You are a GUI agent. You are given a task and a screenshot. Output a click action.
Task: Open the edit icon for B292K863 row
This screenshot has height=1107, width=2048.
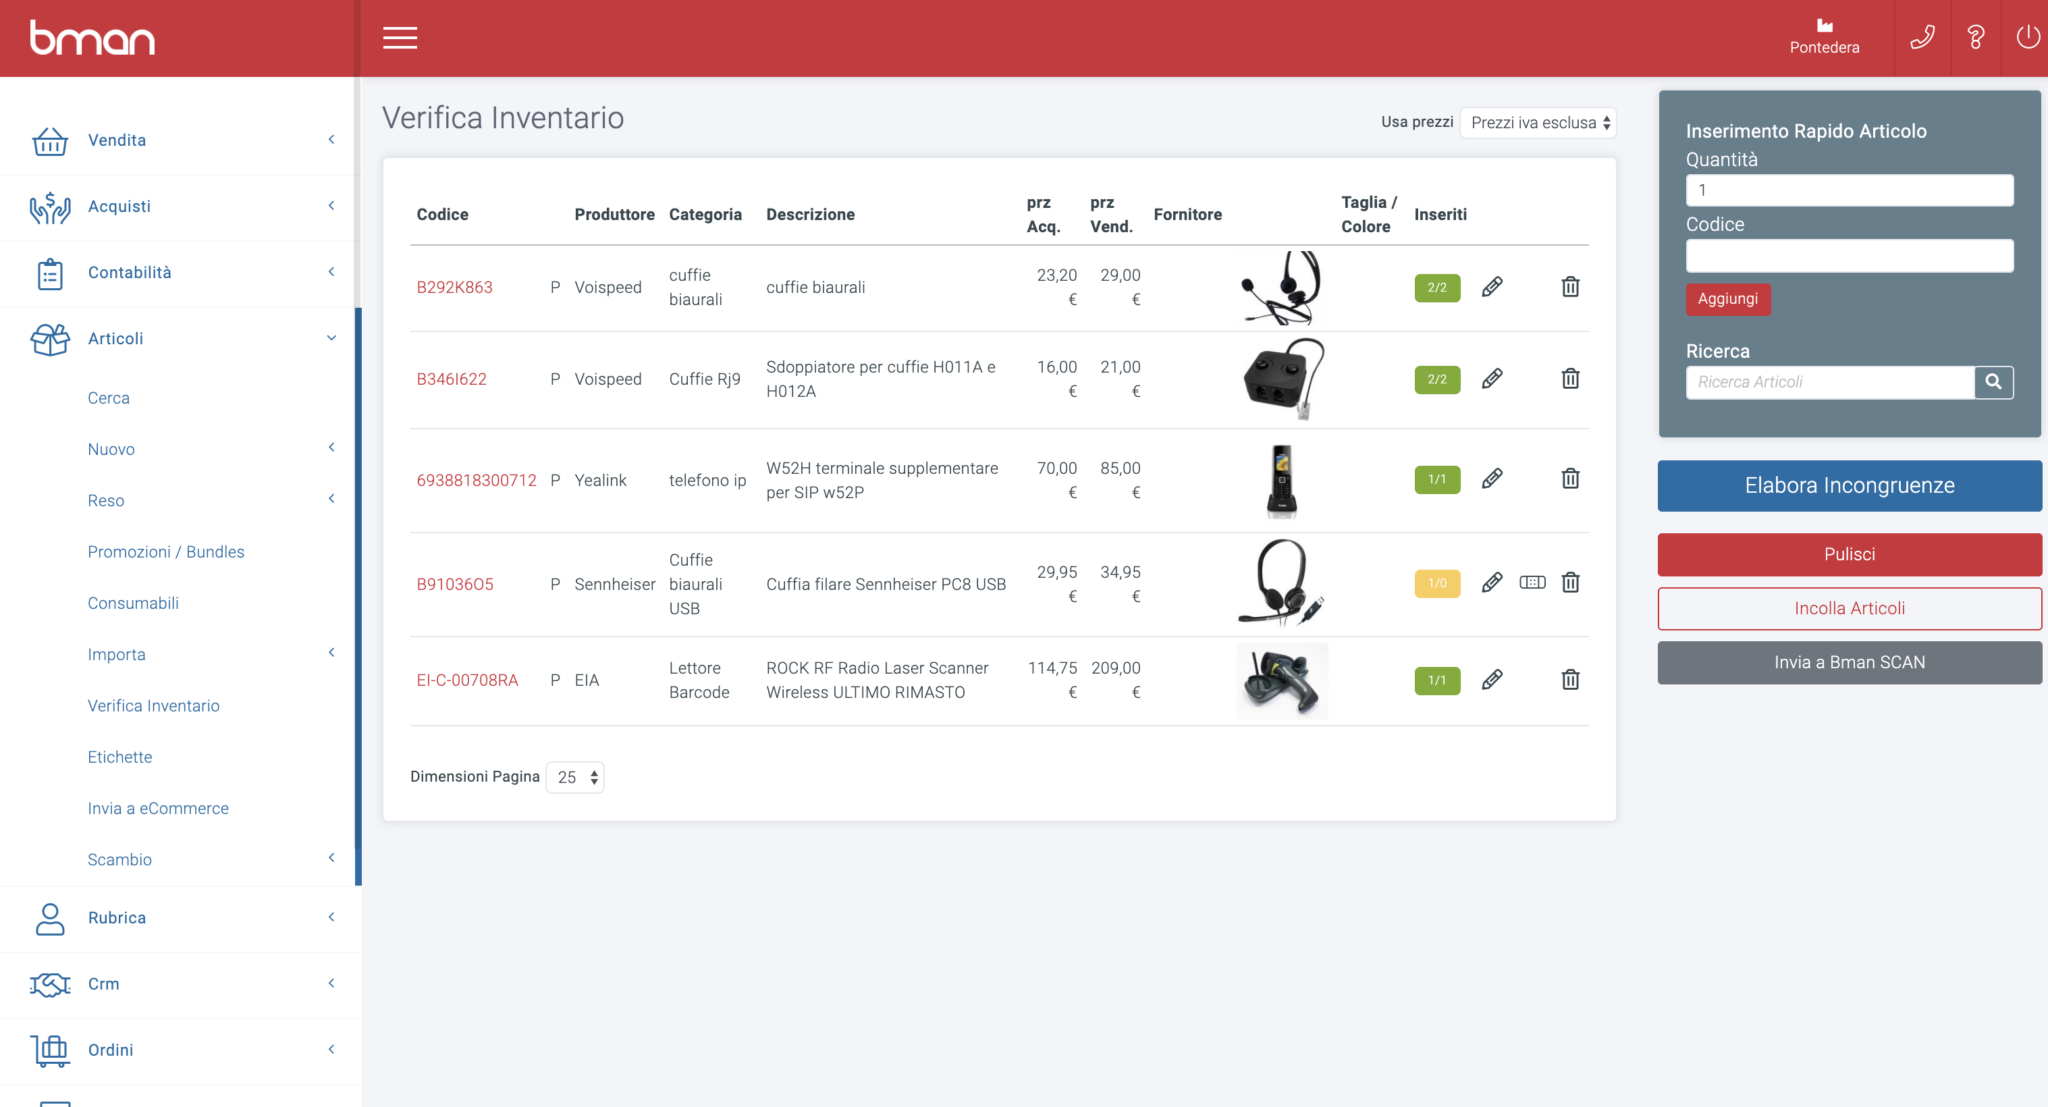click(x=1492, y=287)
